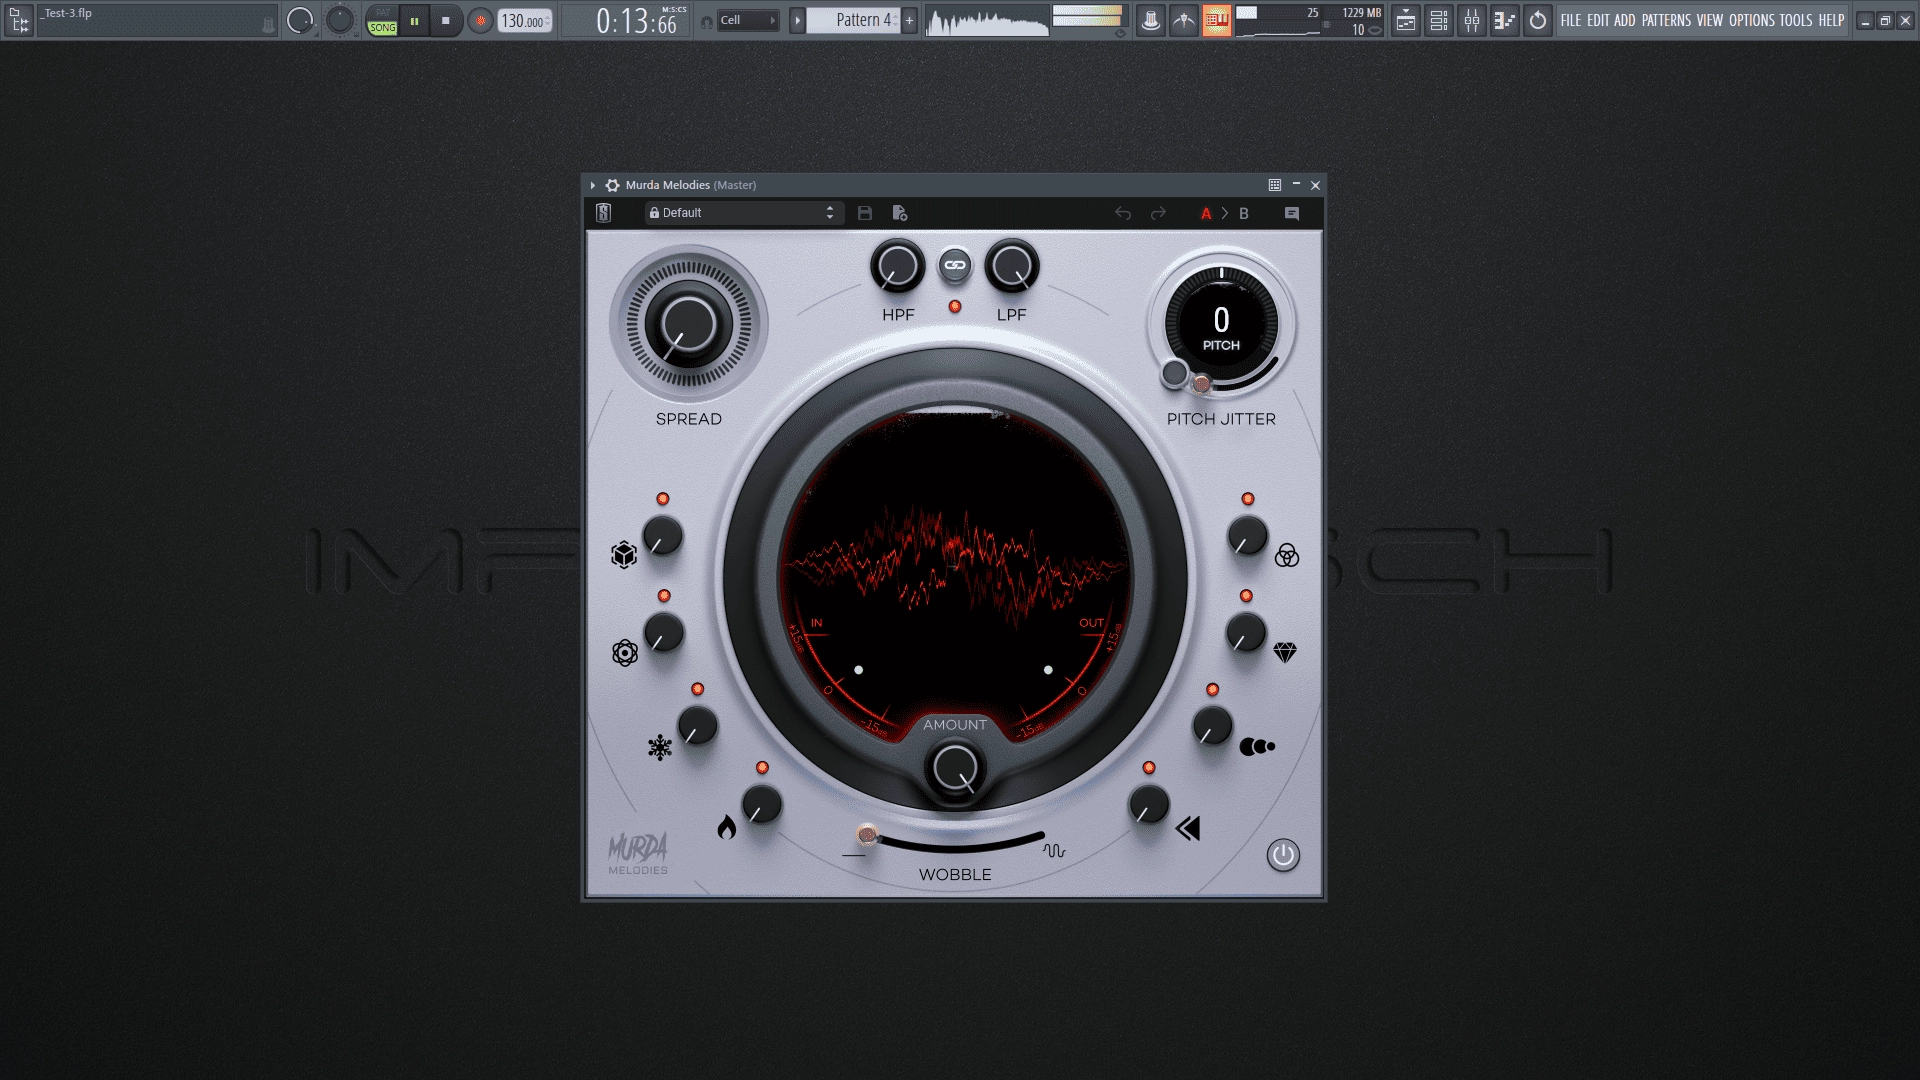Select the B state button
The height and width of the screenshot is (1080, 1920).
pos(1244,213)
